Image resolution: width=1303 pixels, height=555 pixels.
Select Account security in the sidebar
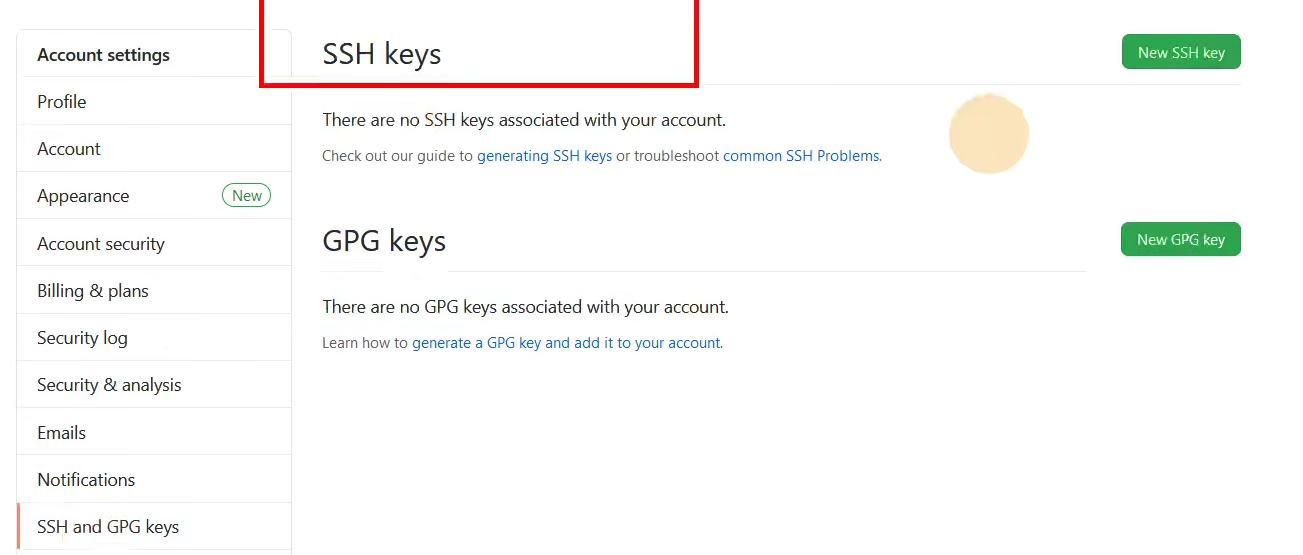(101, 244)
